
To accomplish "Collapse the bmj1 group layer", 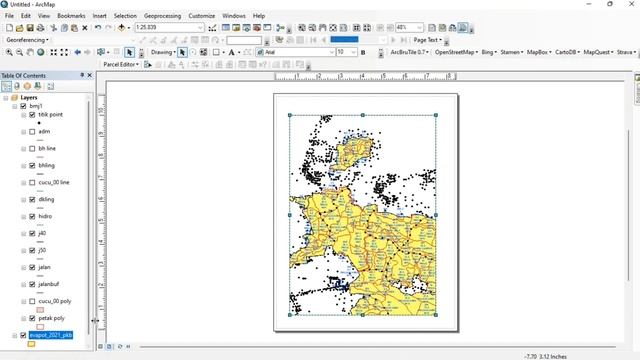I will (15, 106).
